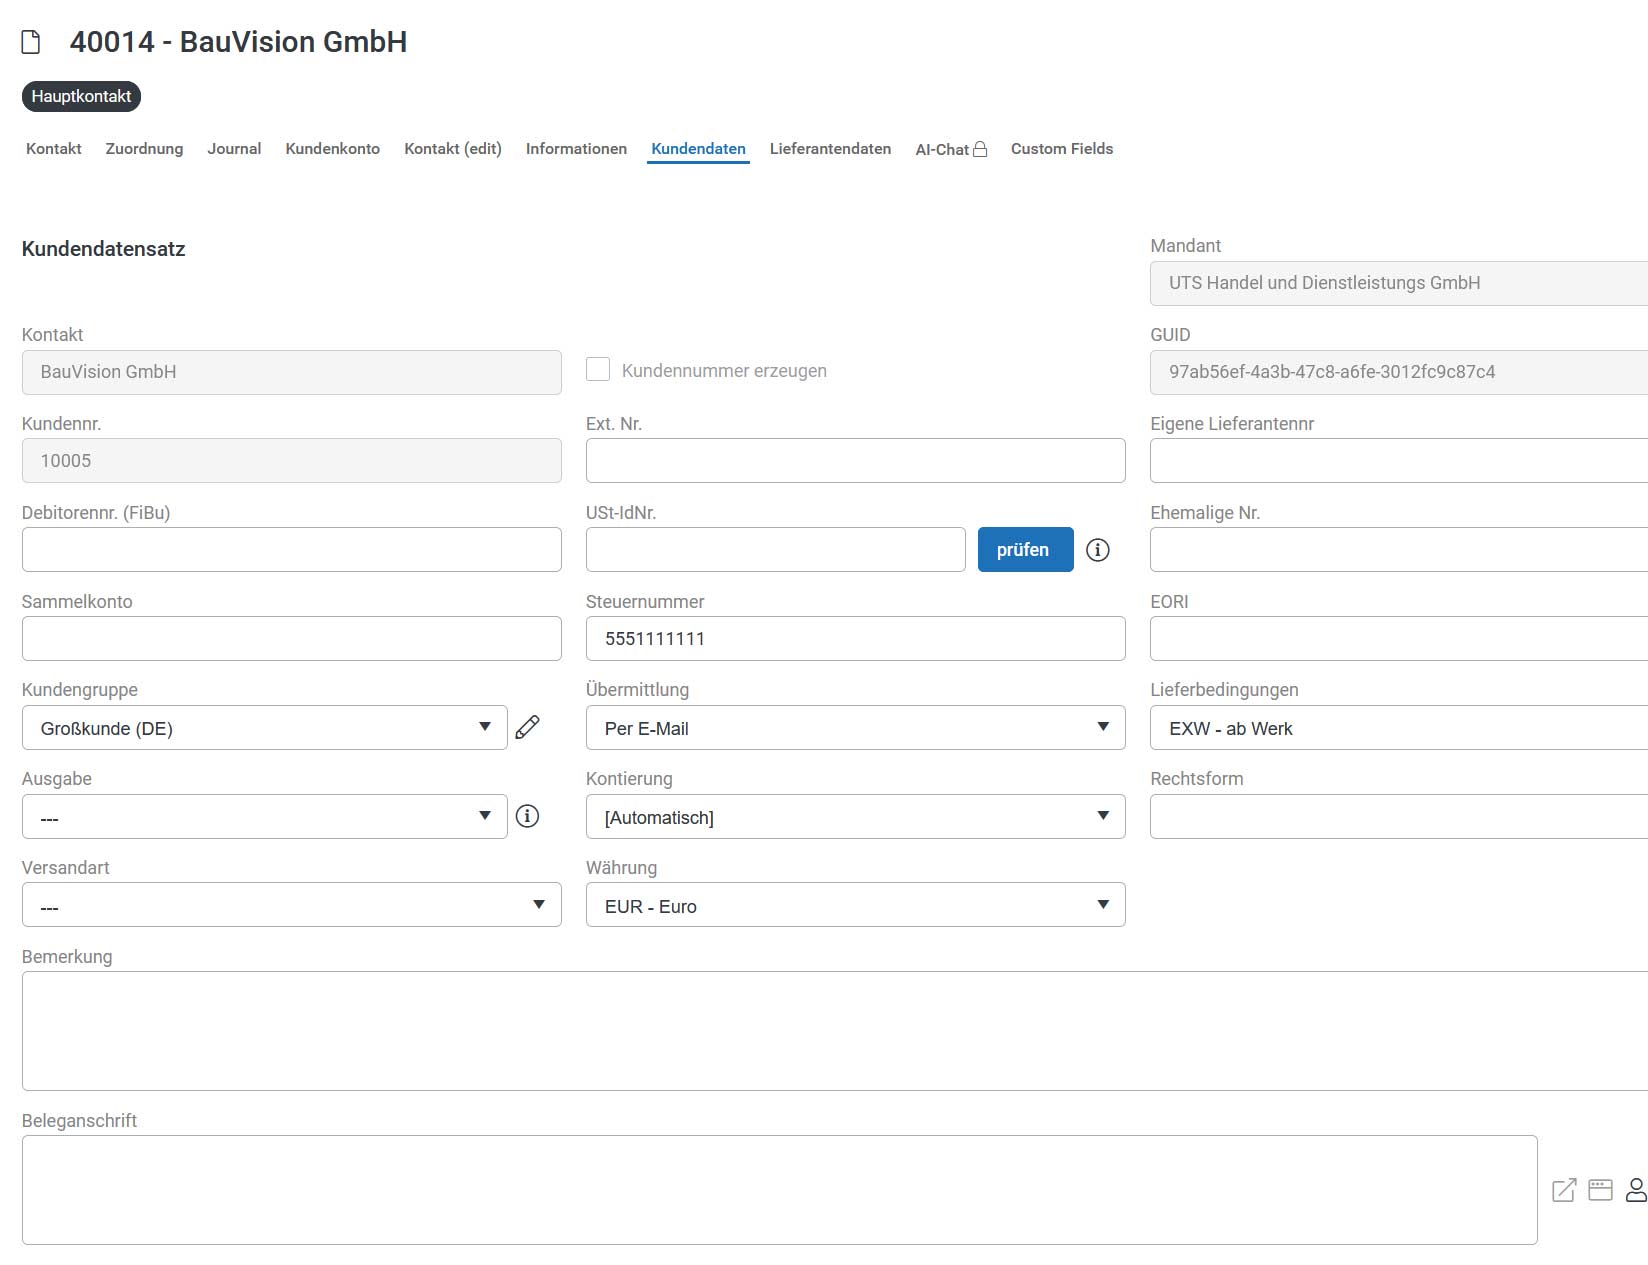
Task: Click the Kundennr. field showing 10005
Action: (x=291, y=461)
